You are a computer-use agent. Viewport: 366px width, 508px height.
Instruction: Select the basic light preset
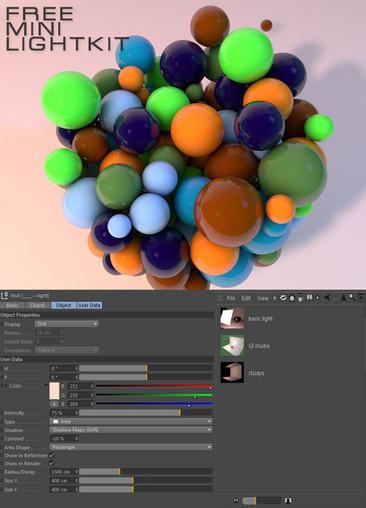click(x=247, y=318)
